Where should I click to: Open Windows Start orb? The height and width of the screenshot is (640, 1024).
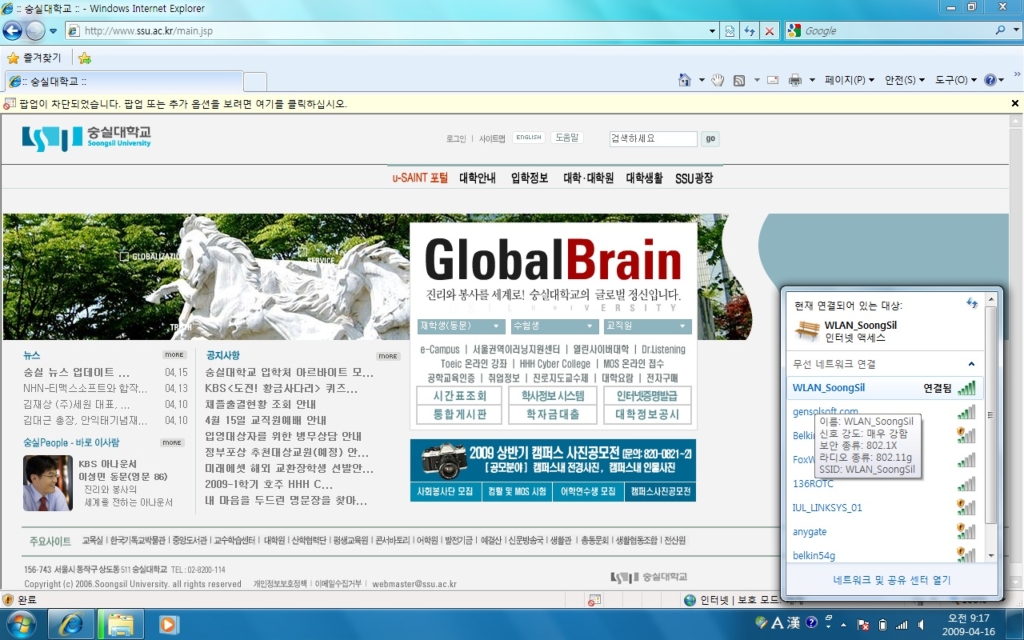tap(20, 624)
